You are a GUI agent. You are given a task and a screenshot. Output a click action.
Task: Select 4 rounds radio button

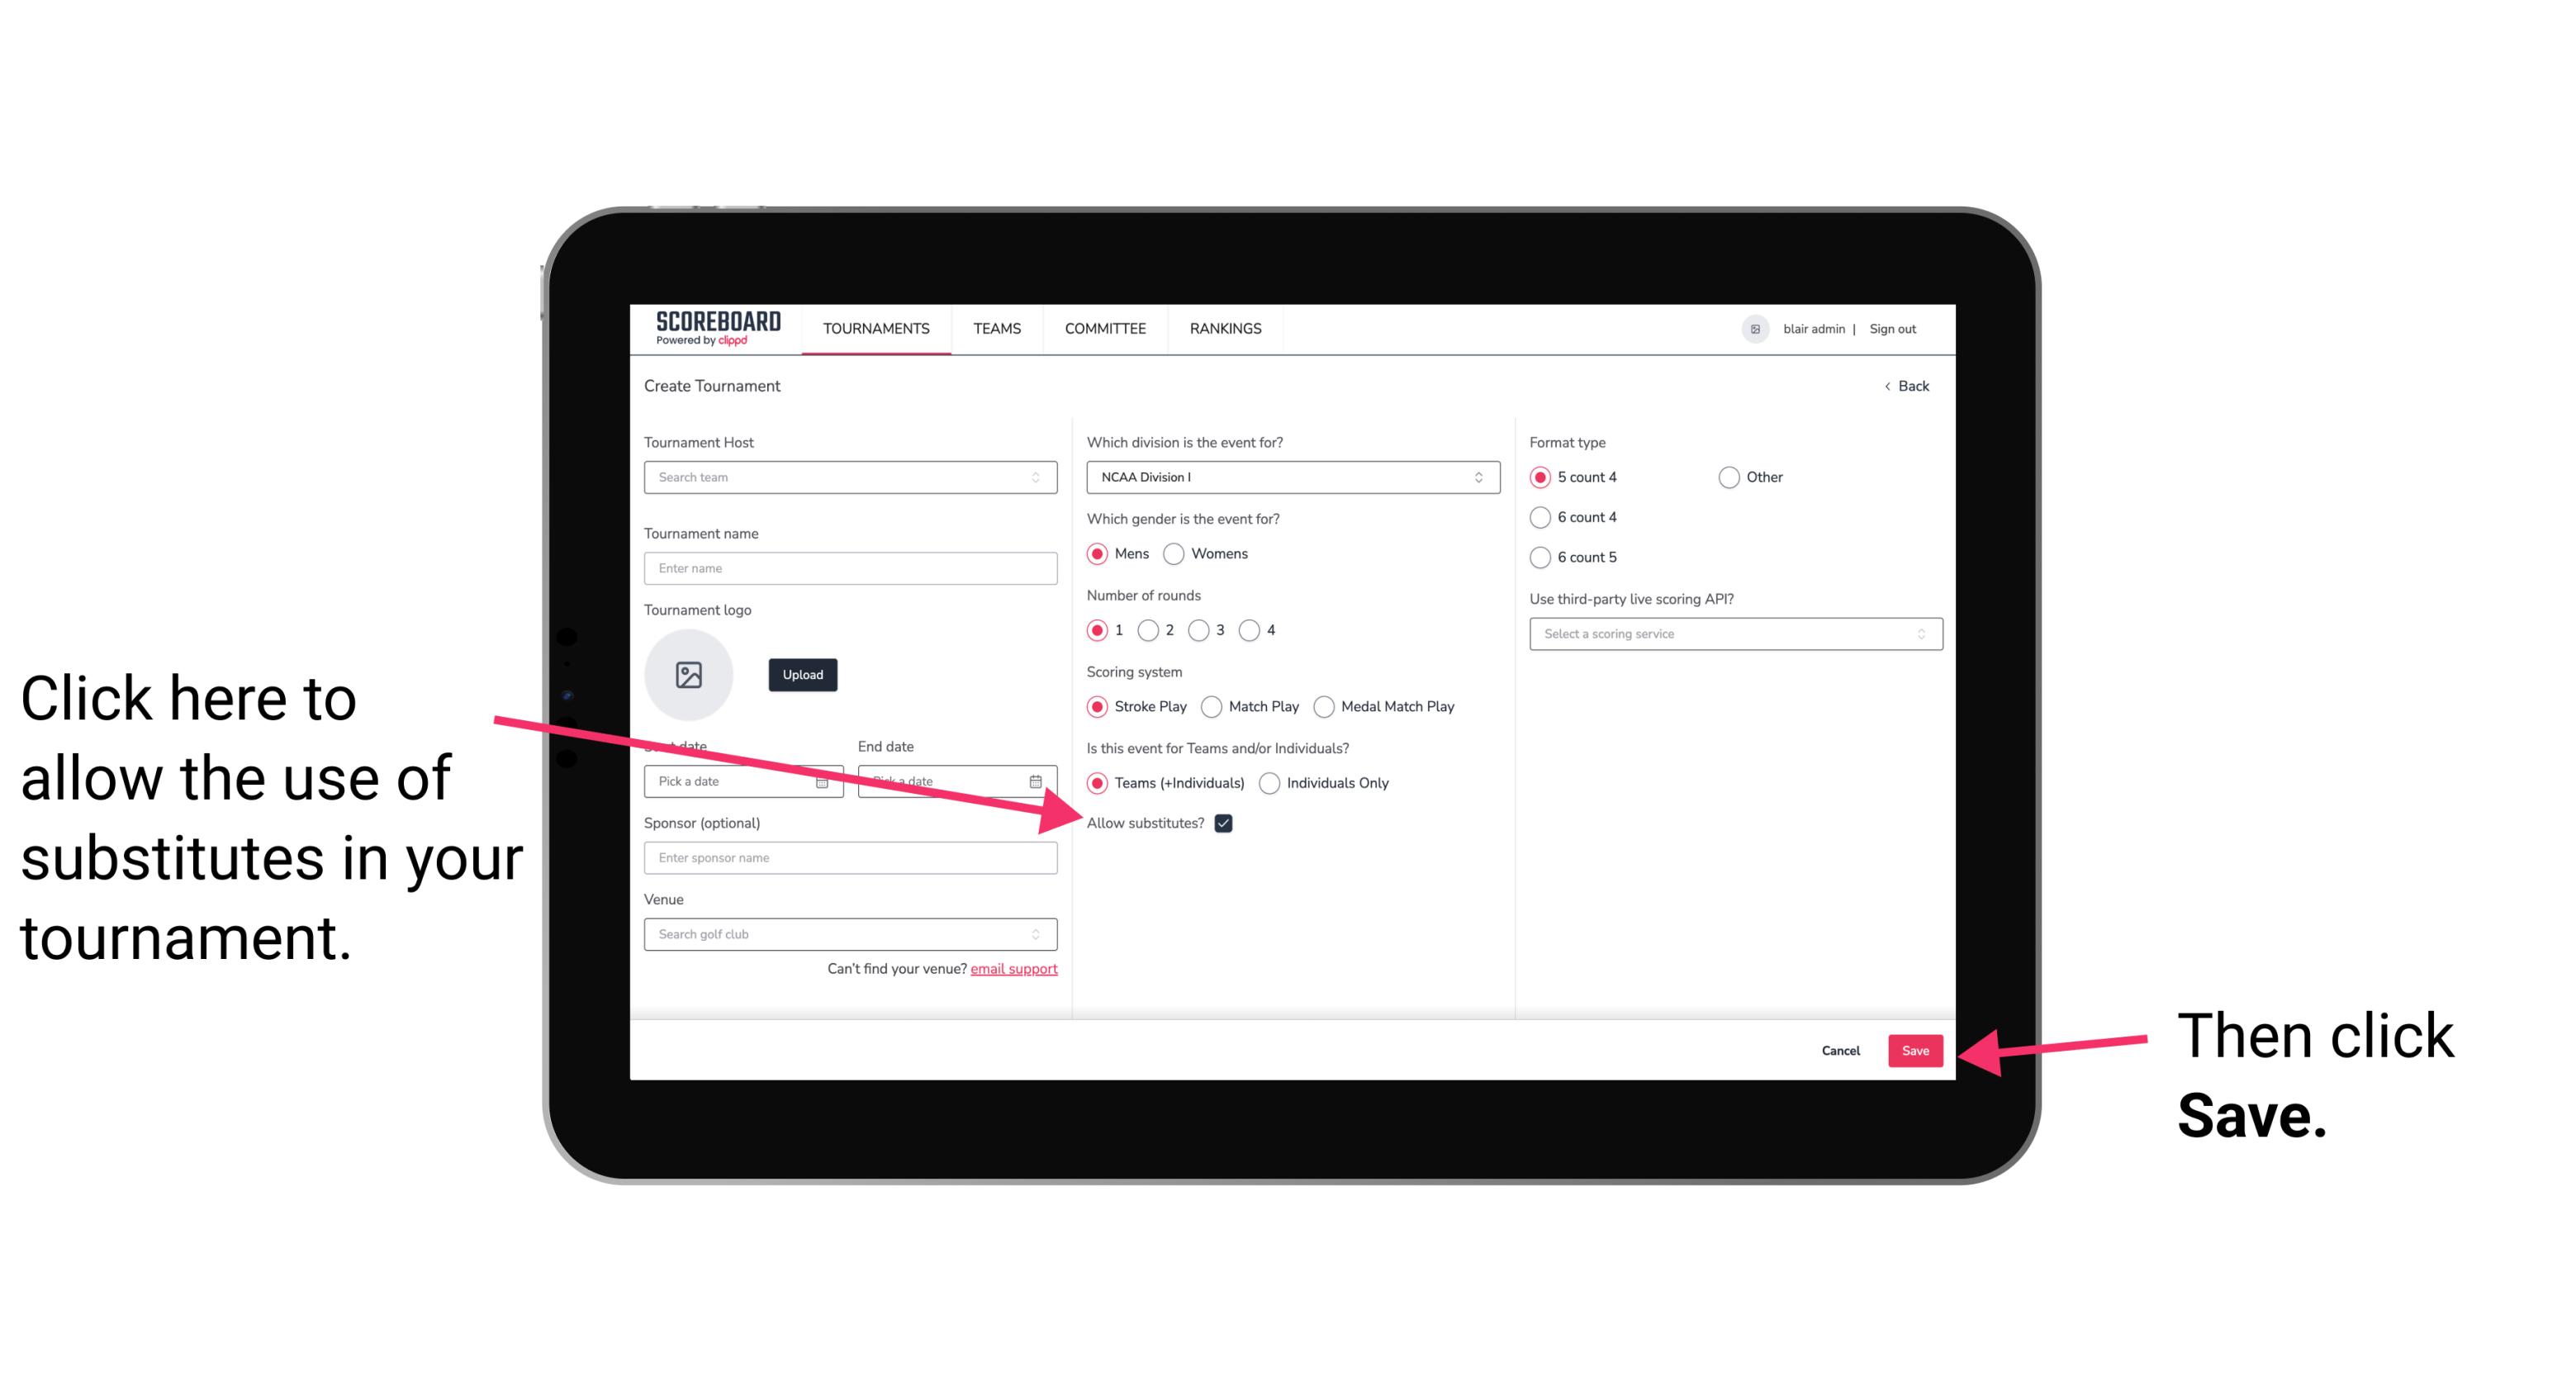[x=1249, y=630]
